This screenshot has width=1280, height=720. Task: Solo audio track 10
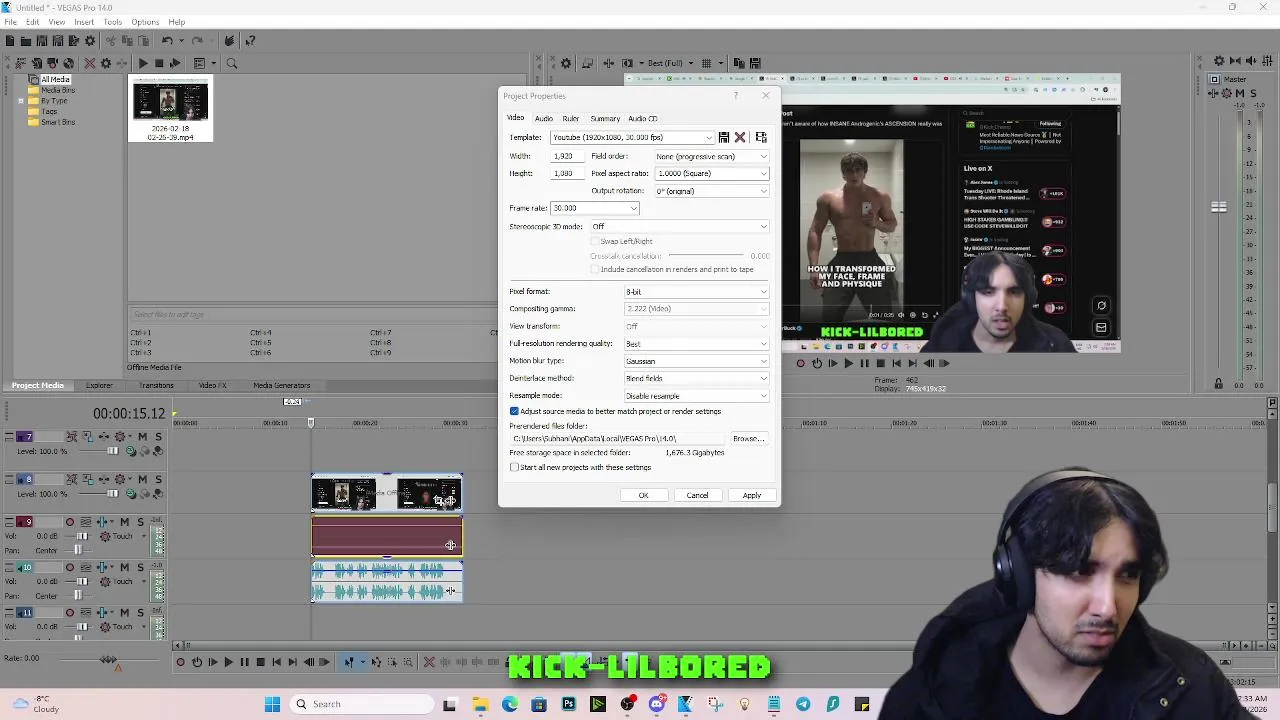[x=139, y=567]
